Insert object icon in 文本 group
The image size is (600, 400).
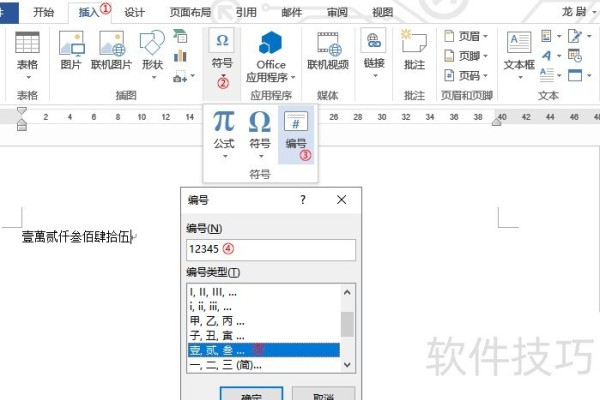coord(574,75)
